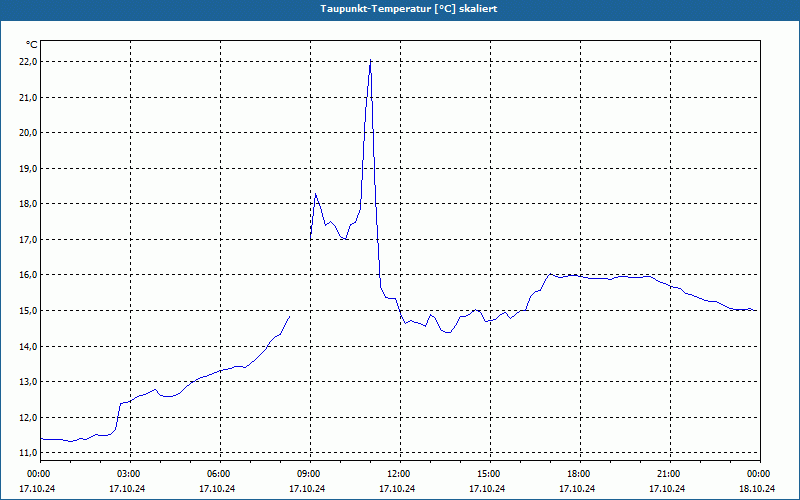The height and width of the screenshot is (500, 800).
Task: Select the 18.10.24 date label
Action: (757, 488)
